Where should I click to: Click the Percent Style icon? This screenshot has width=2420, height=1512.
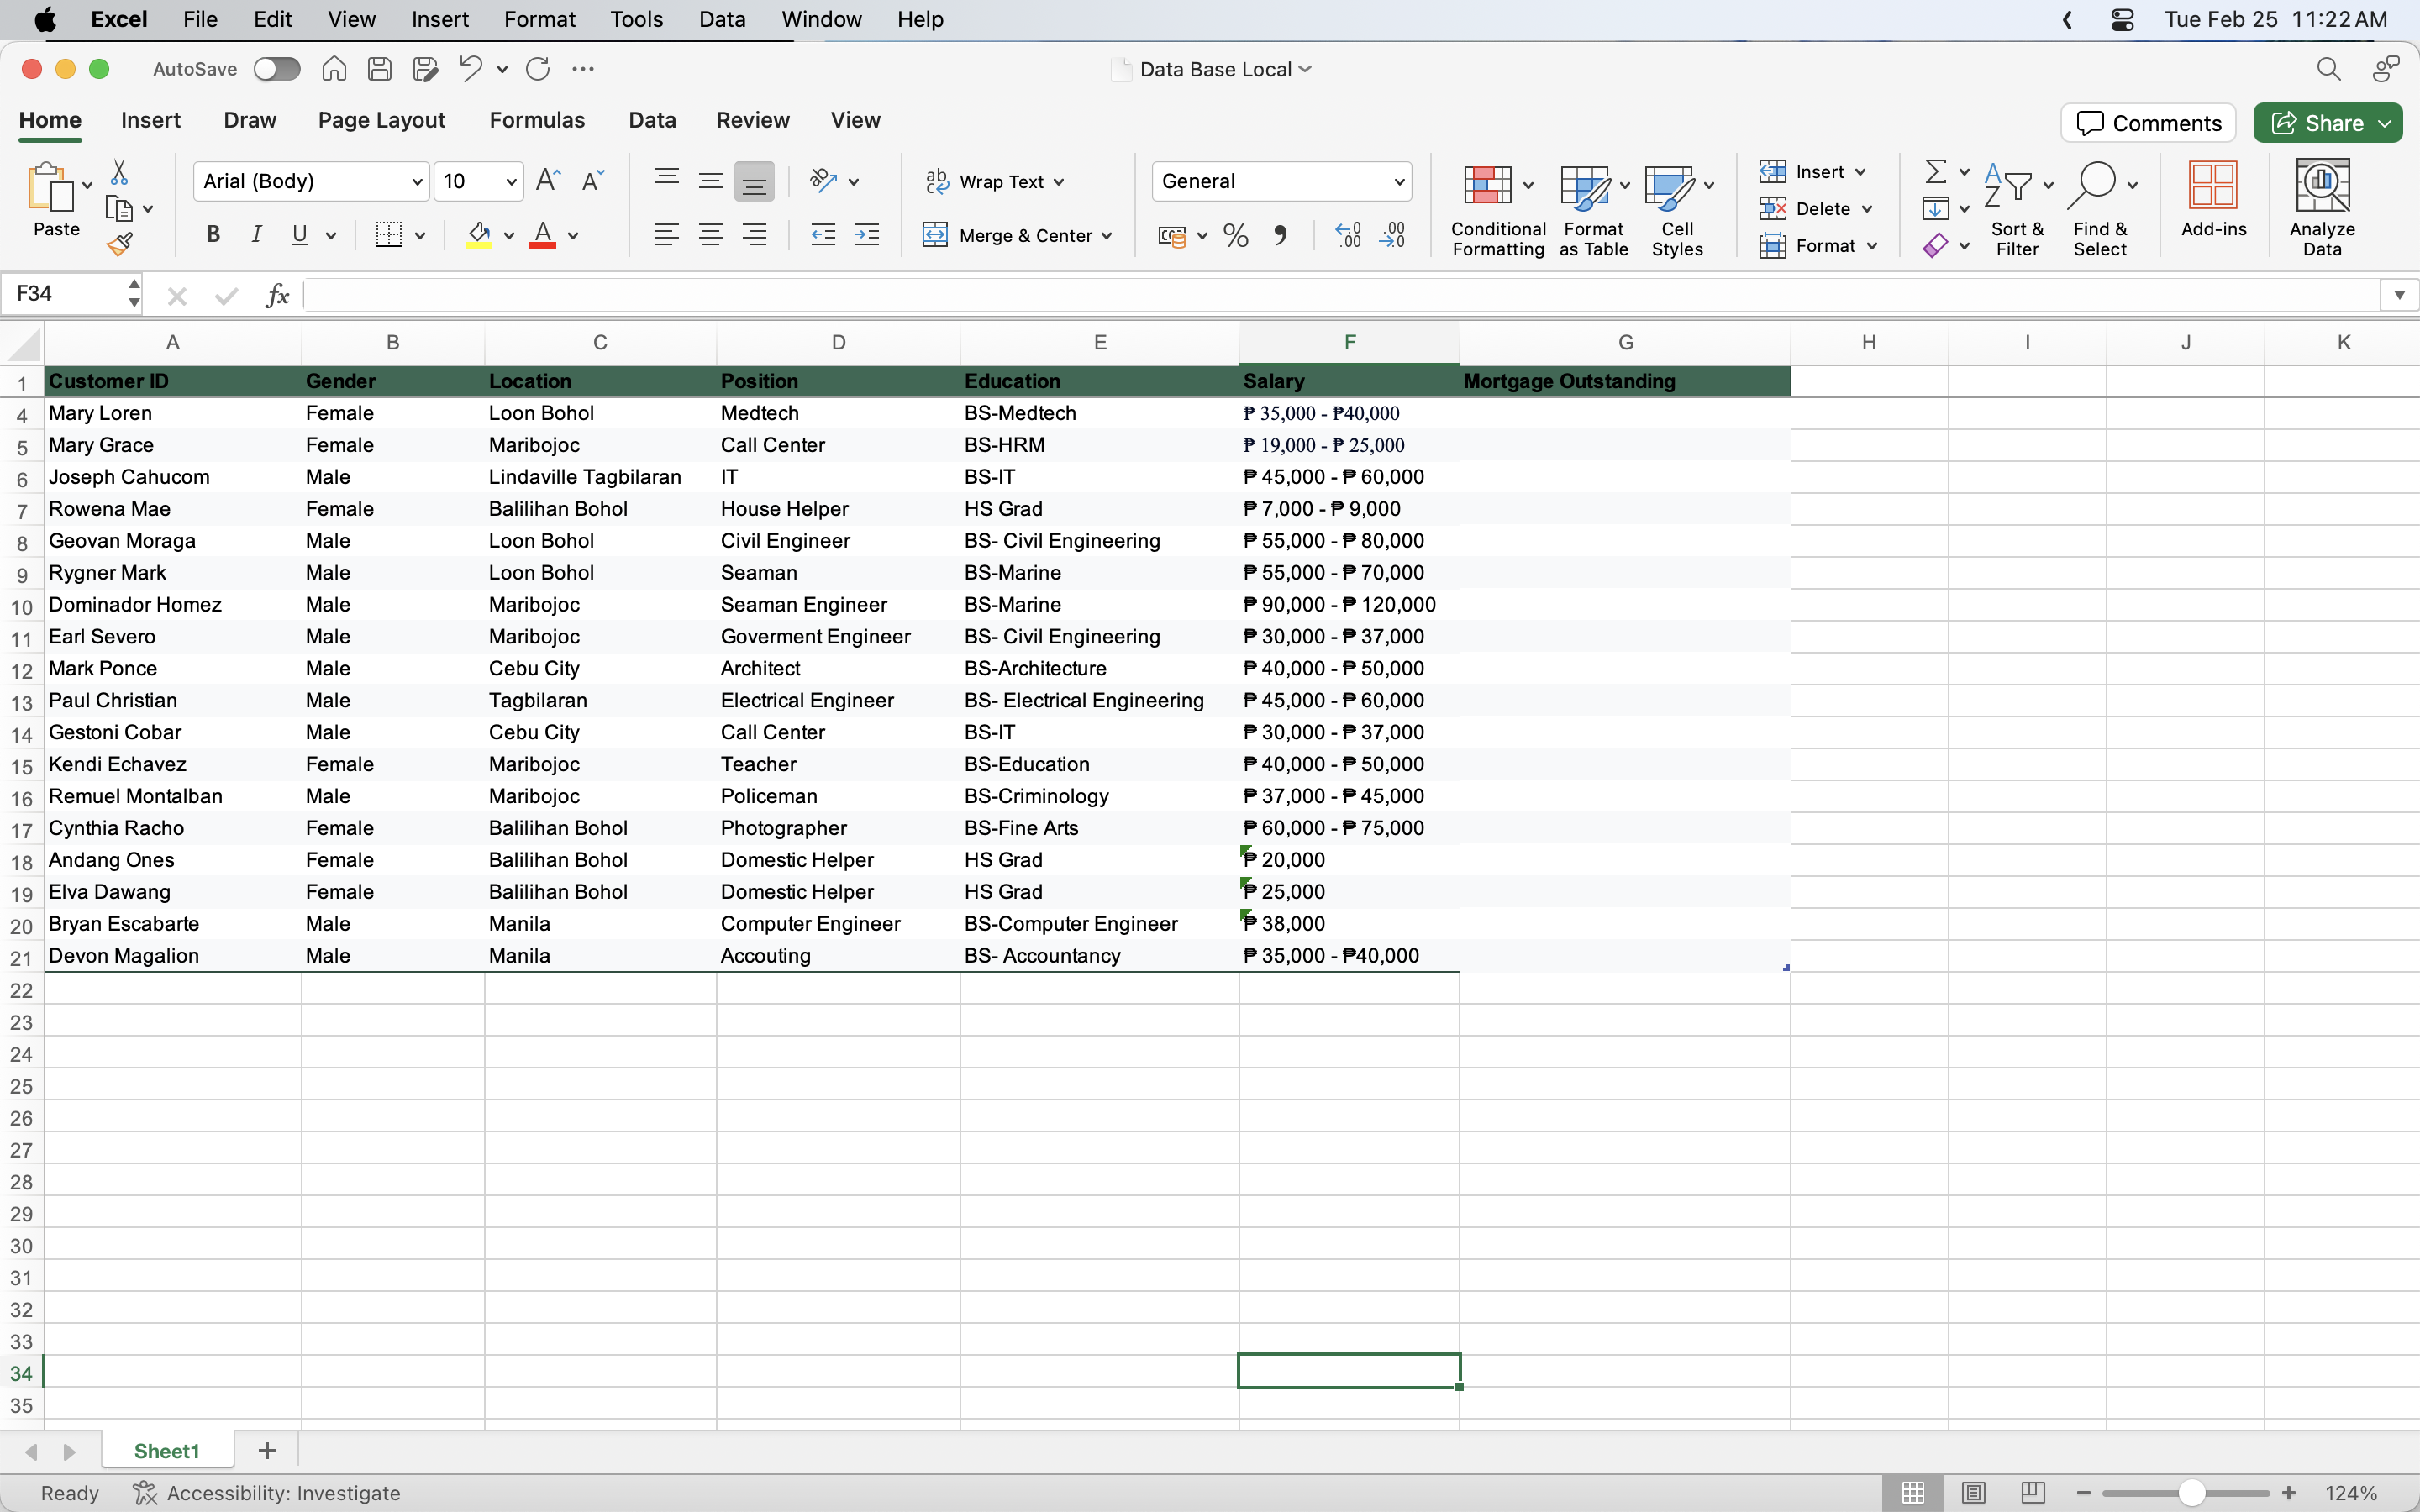click(1236, 235)
